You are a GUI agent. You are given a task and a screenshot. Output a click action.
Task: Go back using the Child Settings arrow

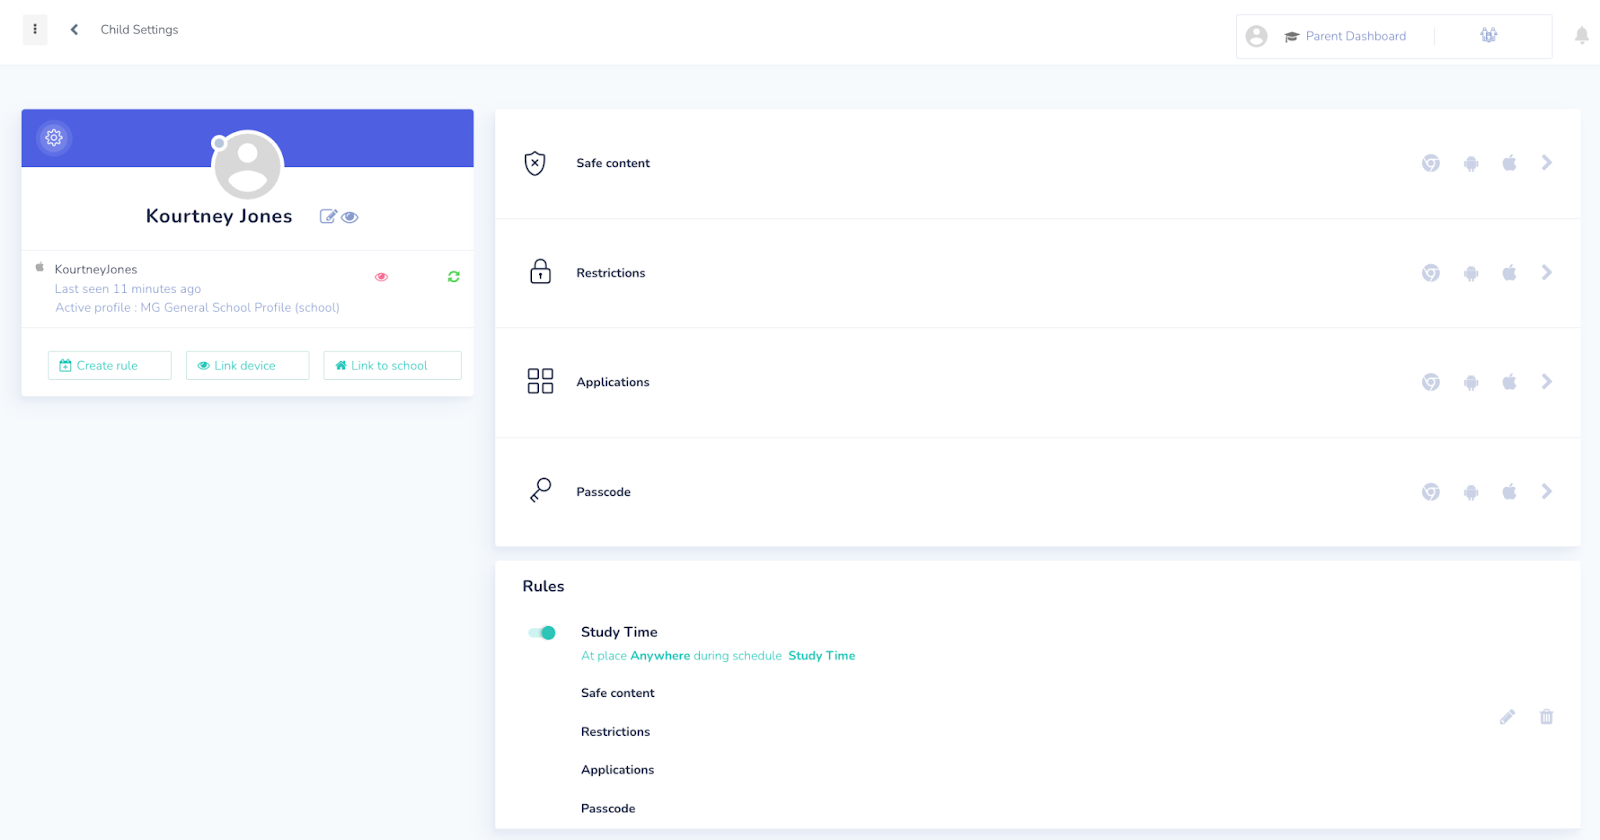74,30
